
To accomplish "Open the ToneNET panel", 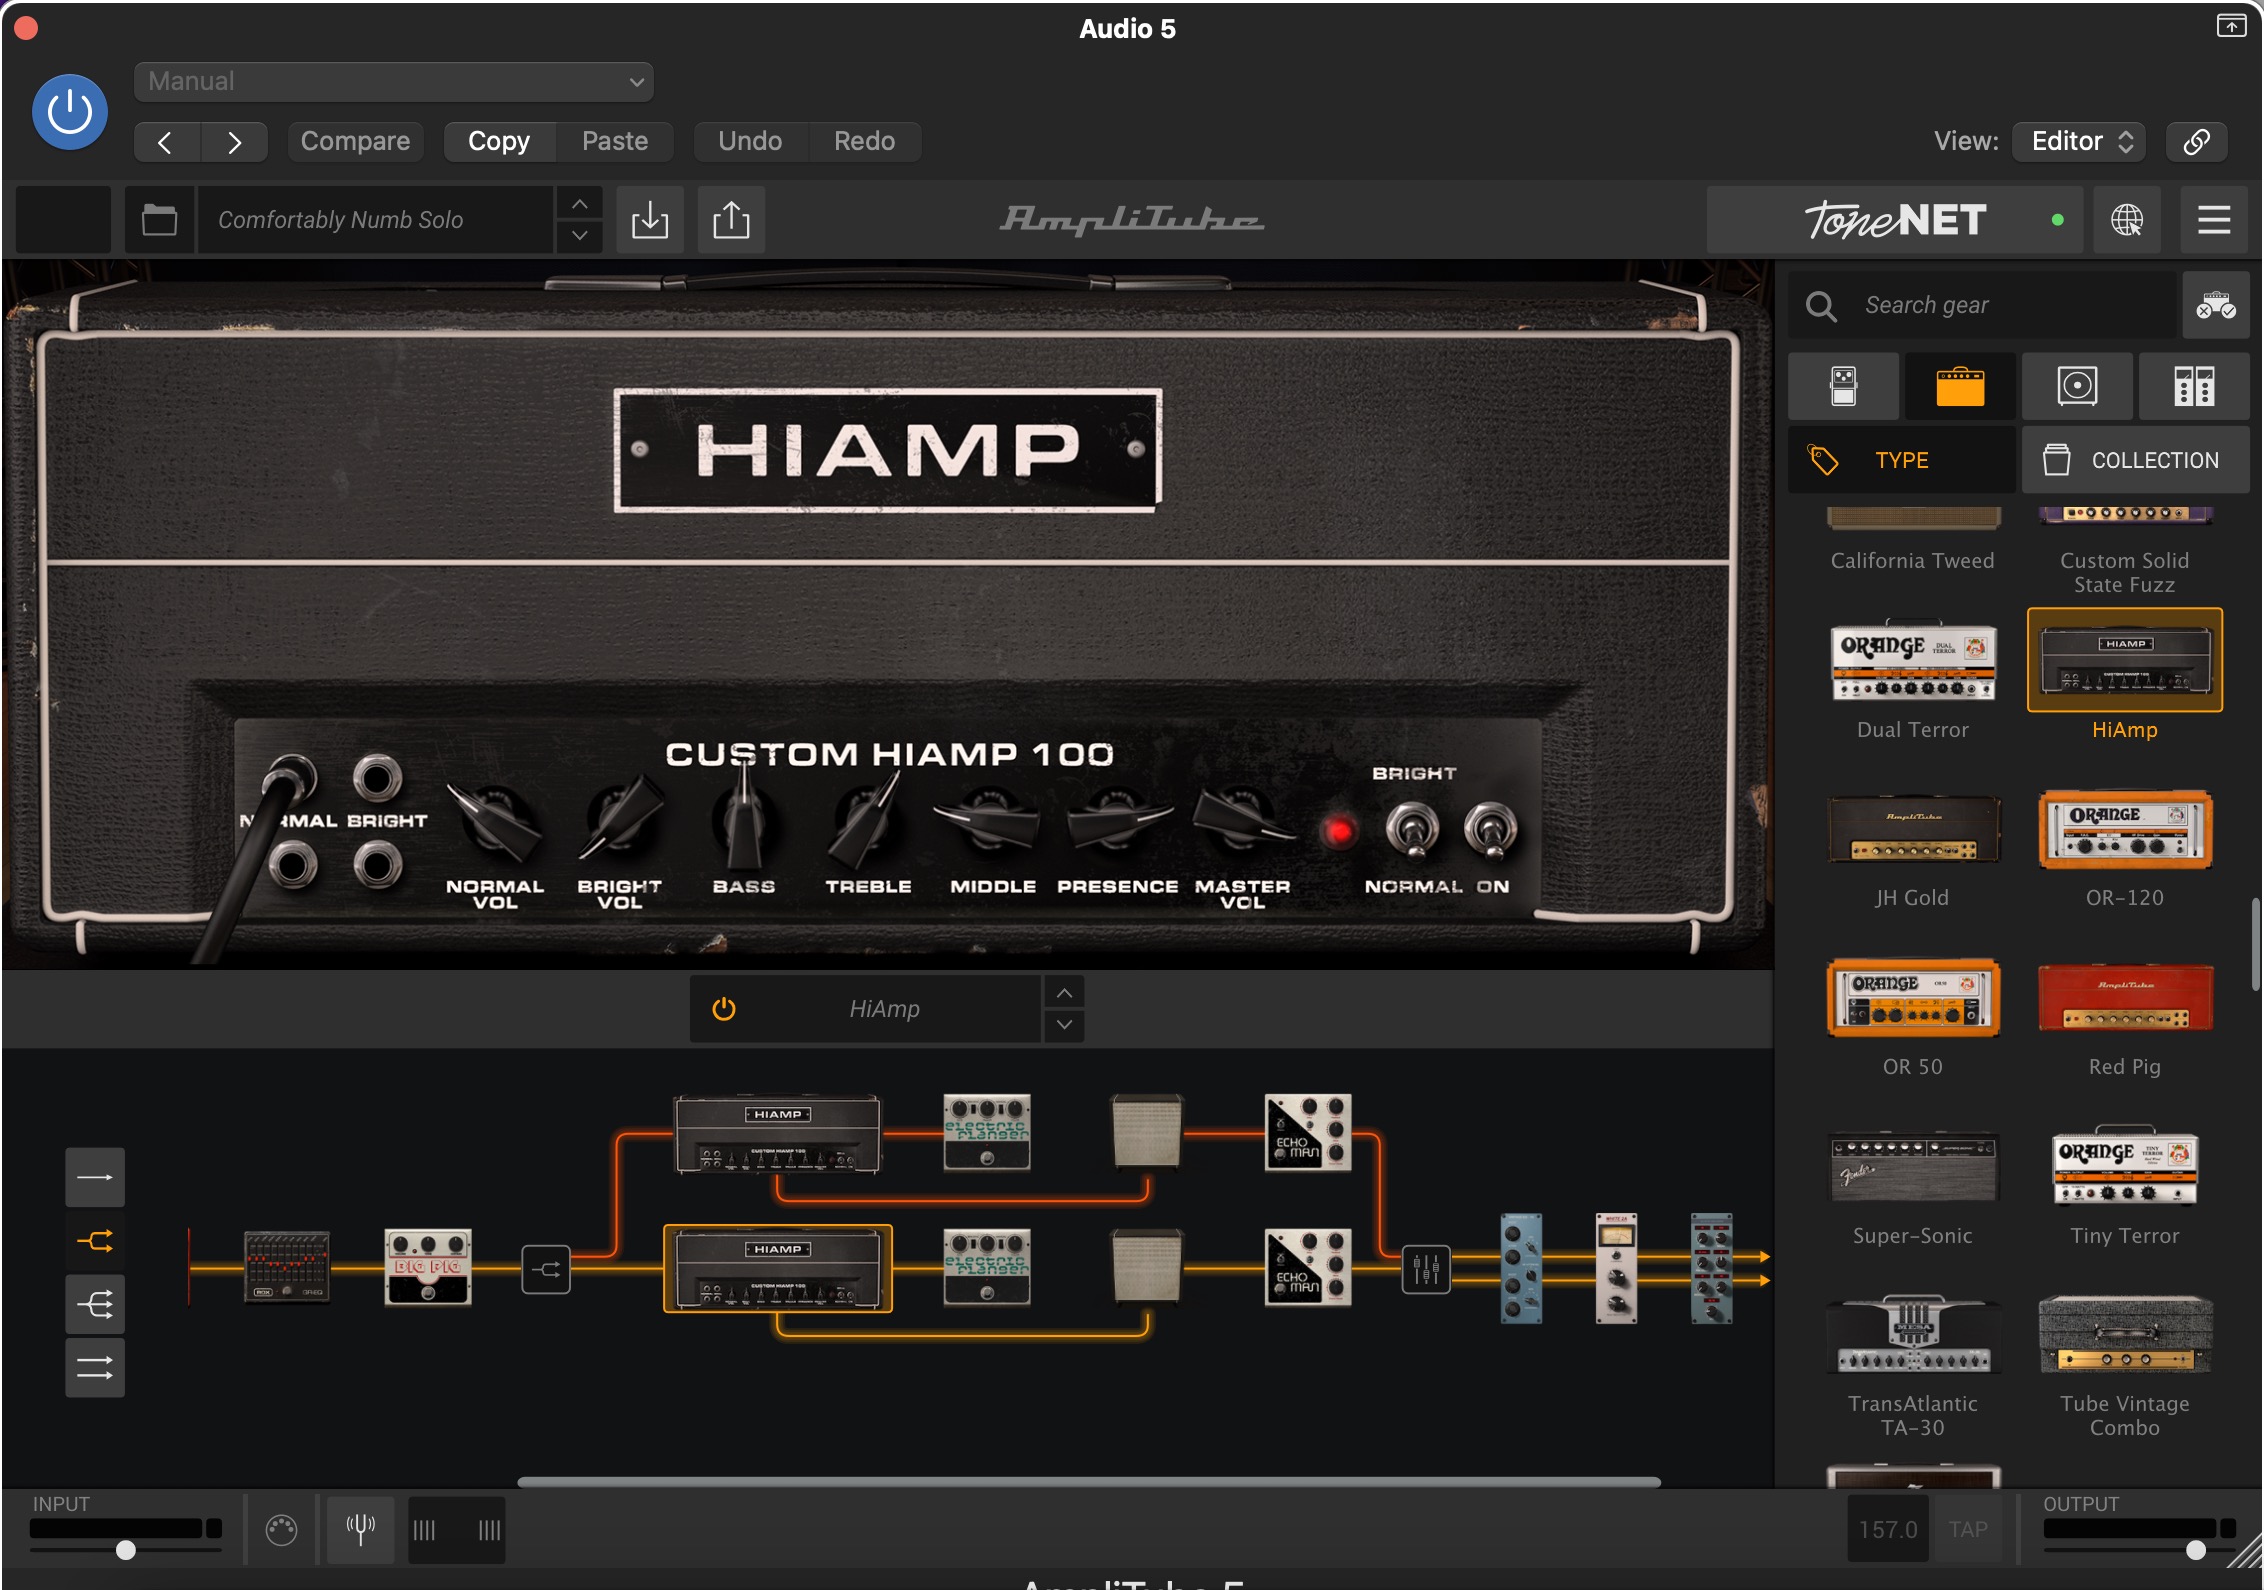I will [1894, 219].
